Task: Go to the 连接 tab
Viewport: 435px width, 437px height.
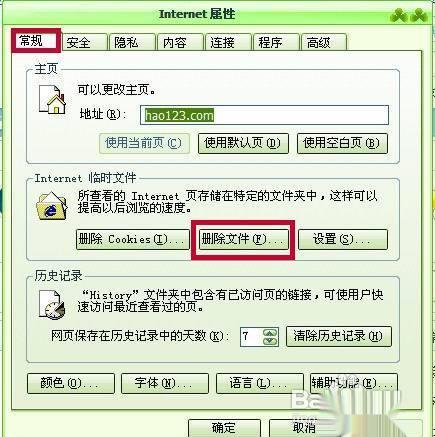Action: click(228, 42)
